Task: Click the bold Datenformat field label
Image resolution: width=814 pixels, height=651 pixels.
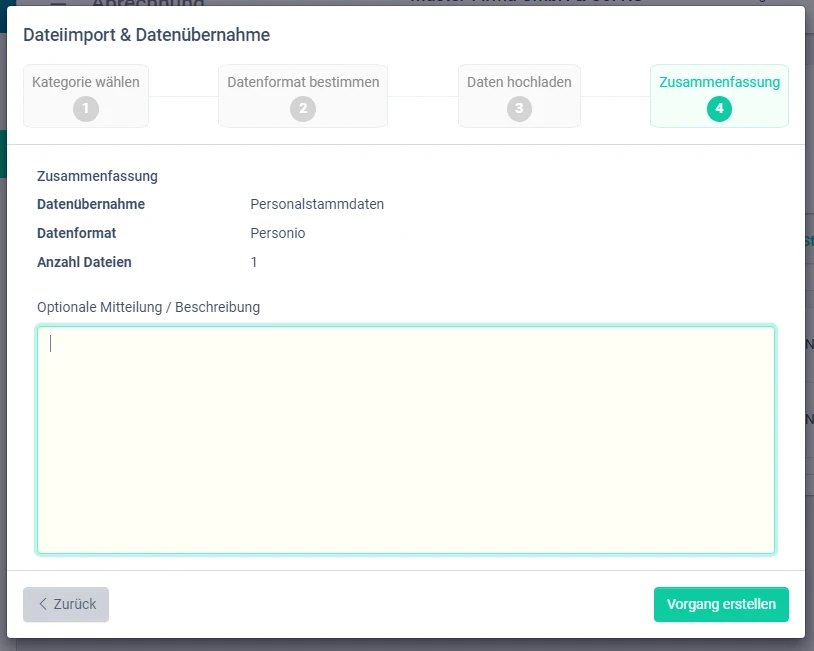Action: click(77, 233)
